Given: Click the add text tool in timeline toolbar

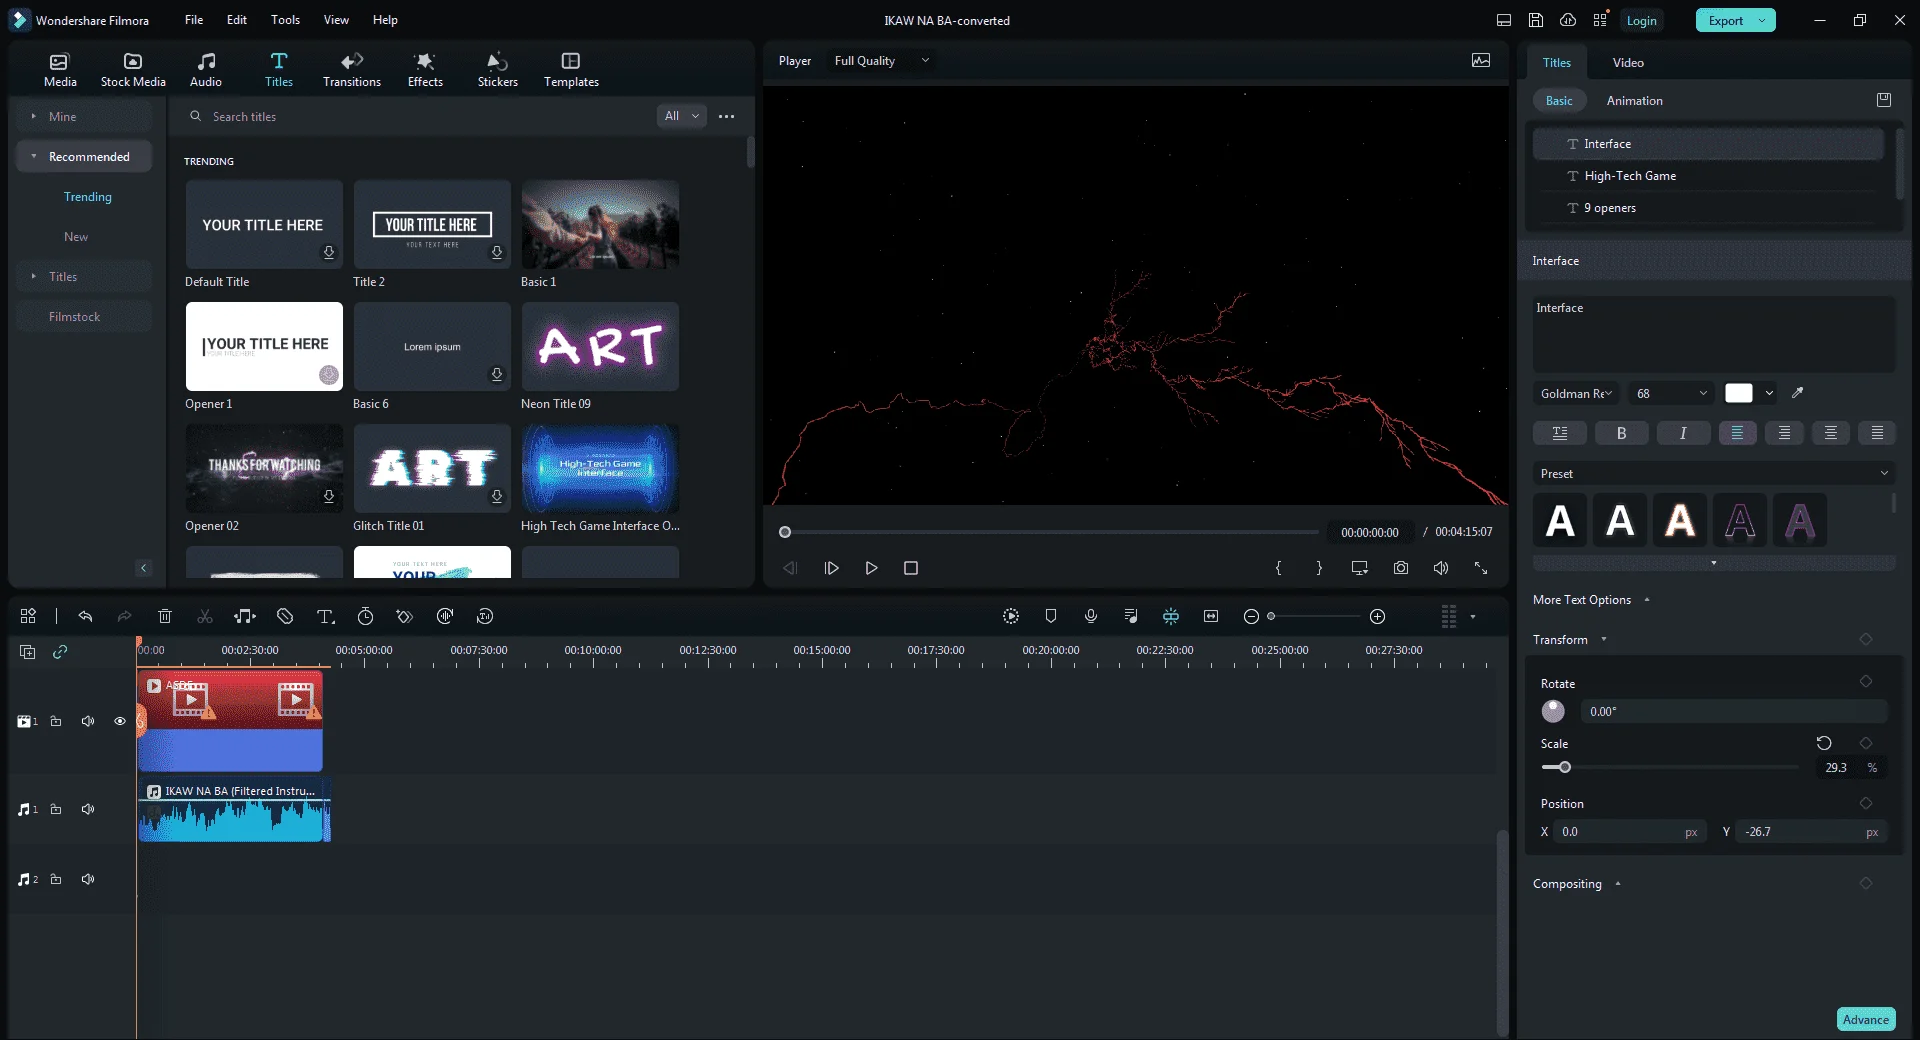Looking at the screenshot, I should [325, 616].
